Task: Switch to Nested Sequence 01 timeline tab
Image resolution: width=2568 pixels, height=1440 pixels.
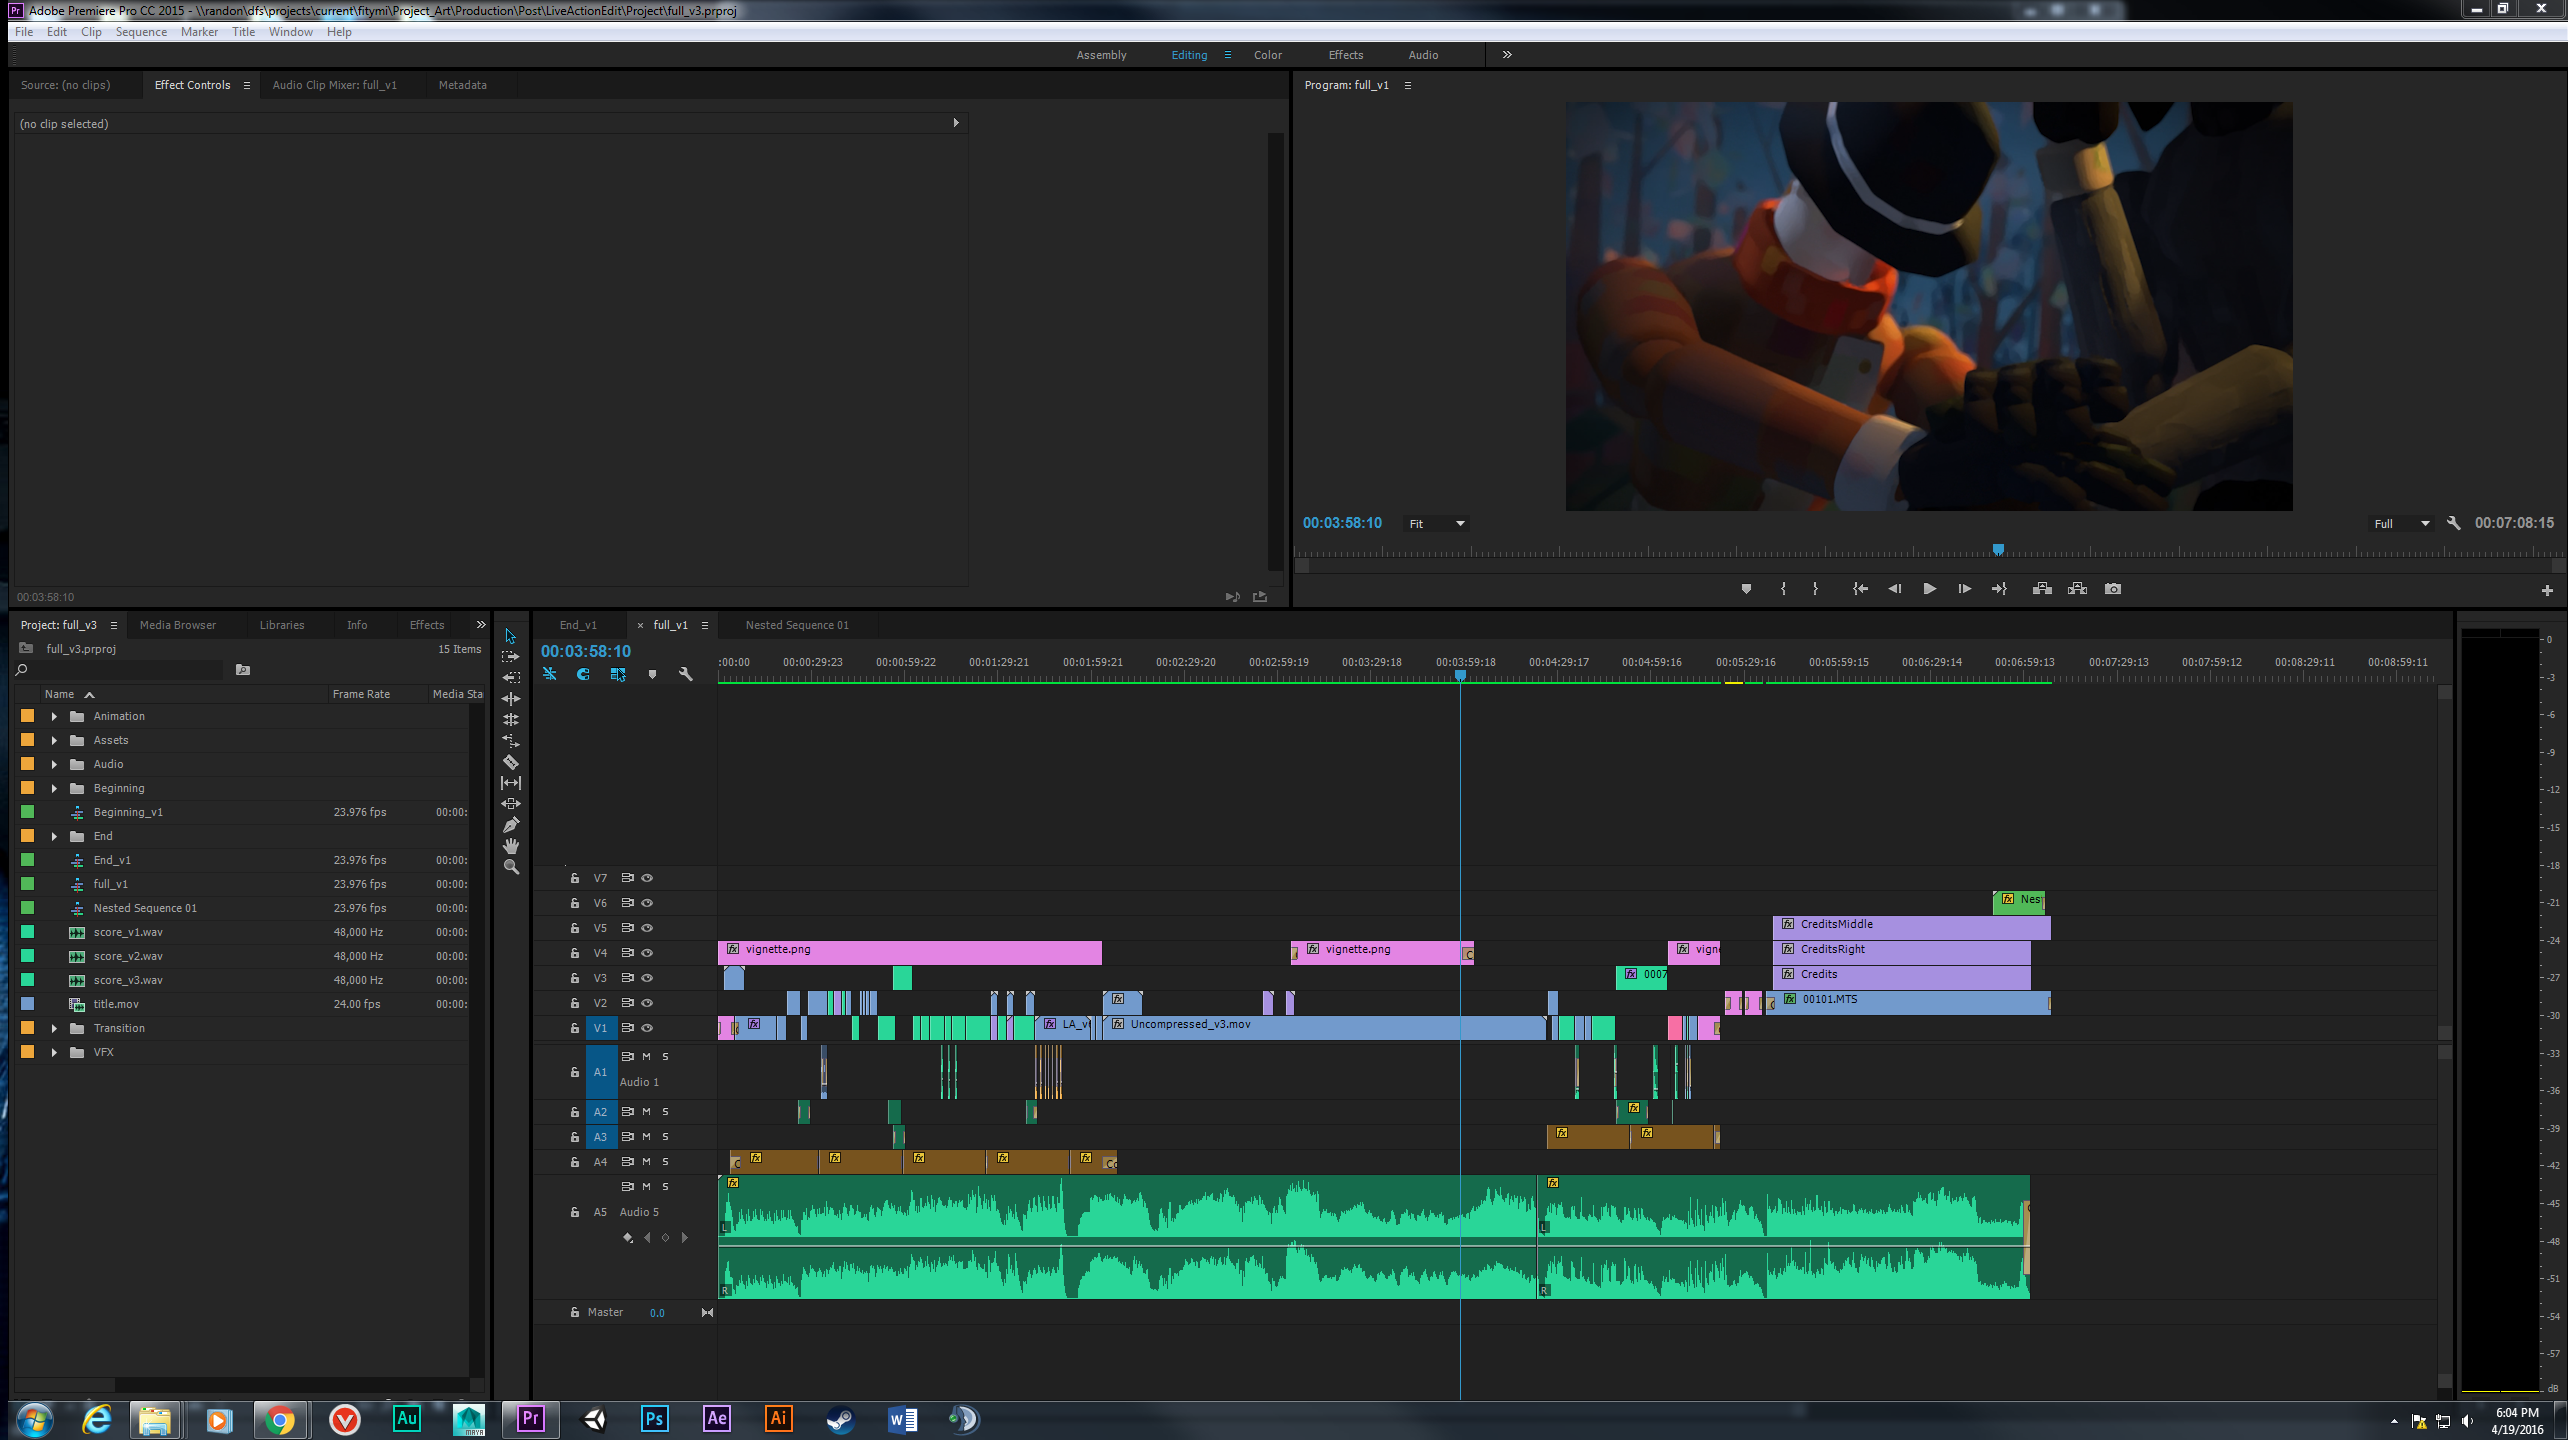Action: pyautogui.click(x=797, y=625)
